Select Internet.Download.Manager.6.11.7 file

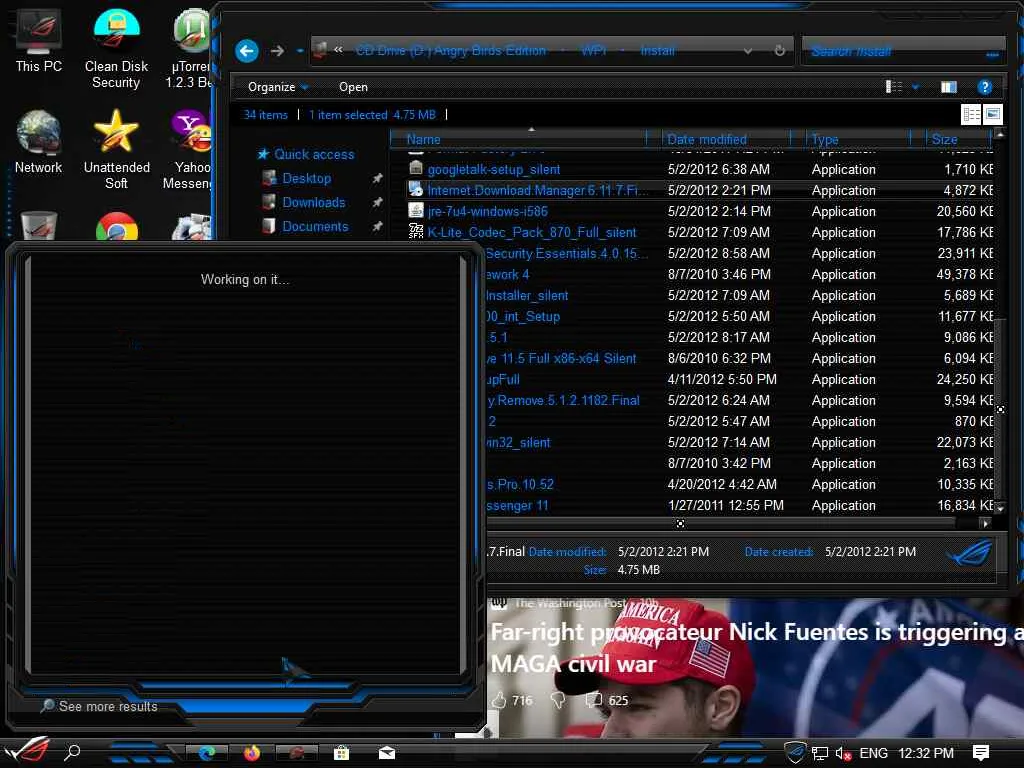[x=538, y=190]
